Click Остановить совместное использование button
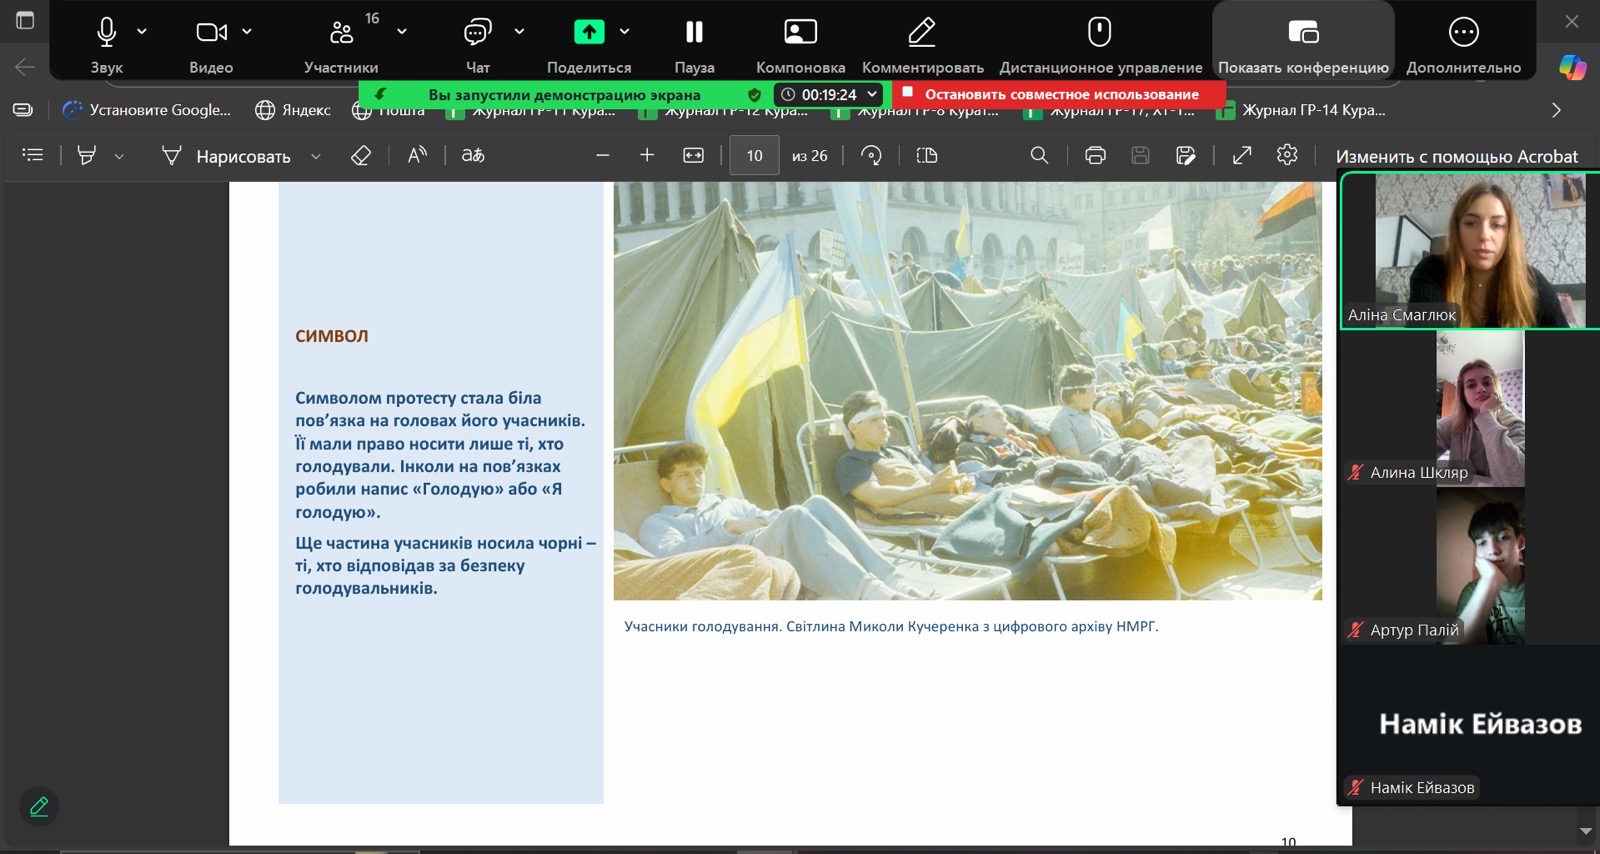The image size is (1600, 854). point(1060,94)
